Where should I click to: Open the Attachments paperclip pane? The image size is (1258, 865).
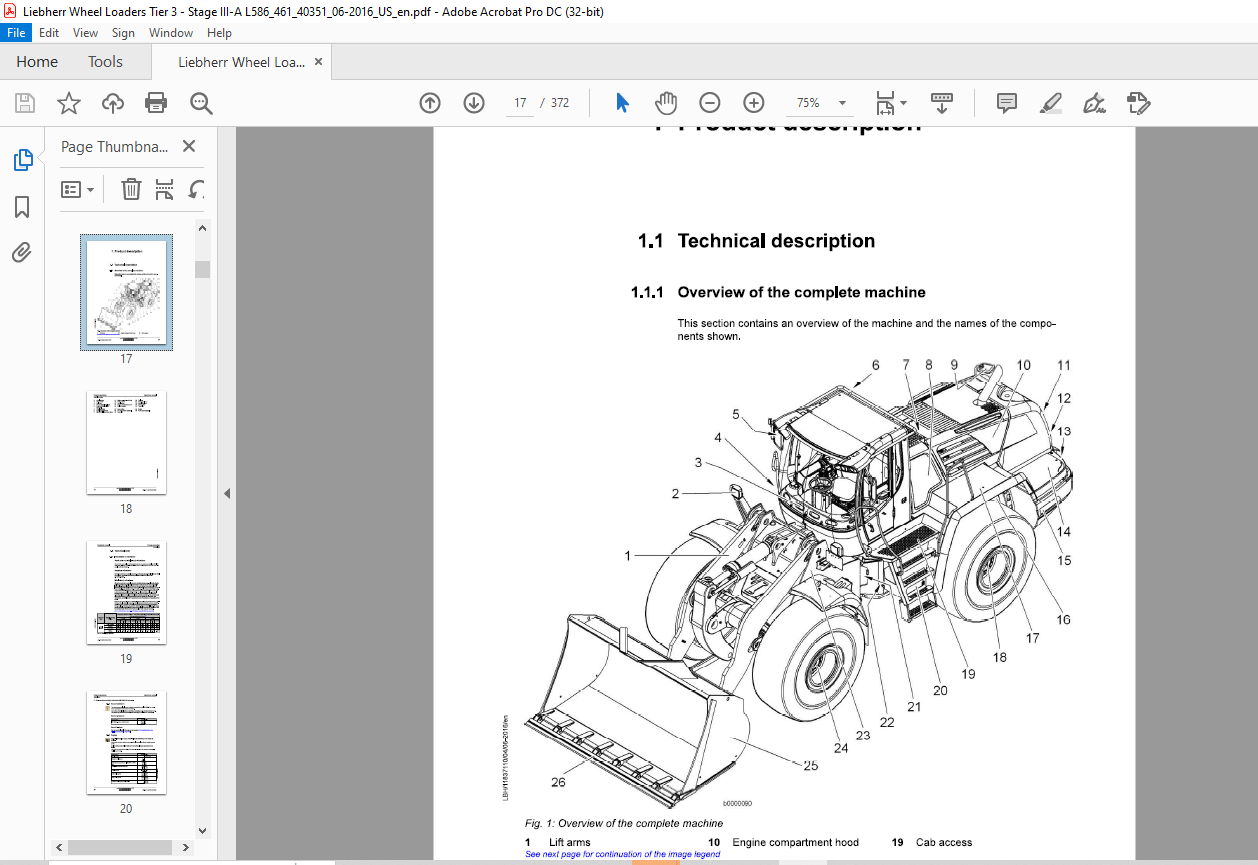coord(22,252)
